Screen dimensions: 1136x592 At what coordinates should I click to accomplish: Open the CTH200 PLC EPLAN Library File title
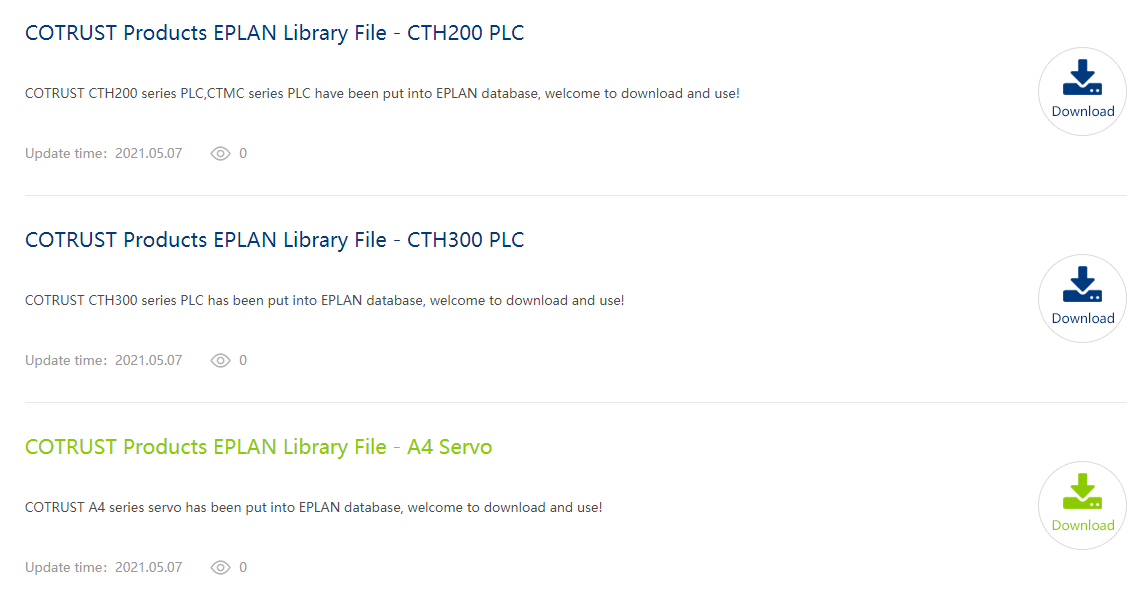(274, 33)
